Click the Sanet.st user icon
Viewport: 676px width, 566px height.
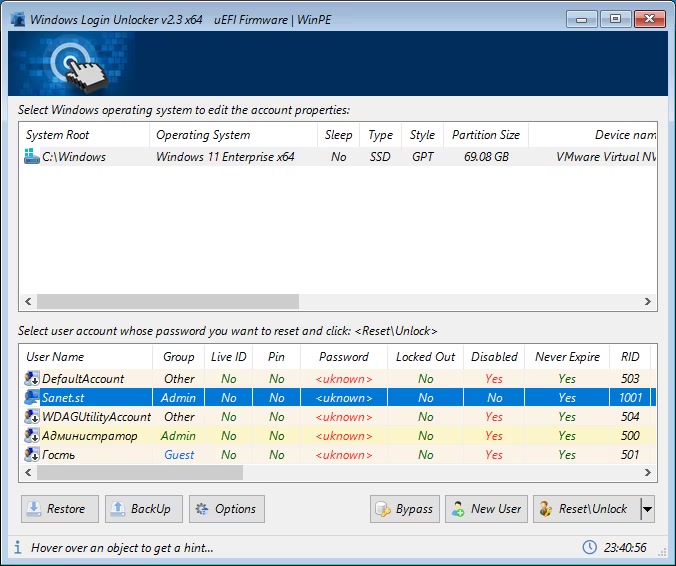pos(31,397)
